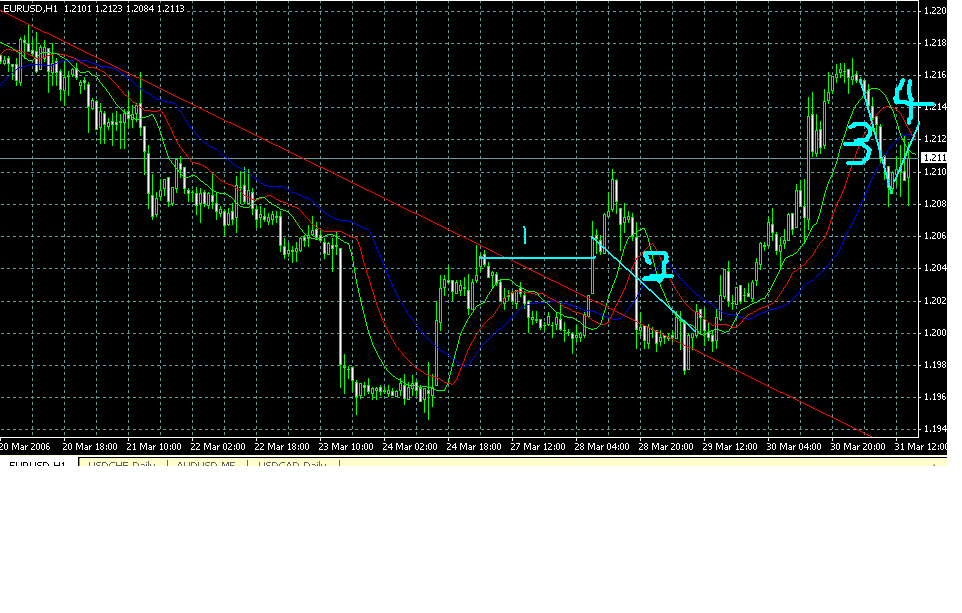This screenshot has width=962, height=613.
Task: Click the 1.206 price scale label
Action: pos(934,236)
